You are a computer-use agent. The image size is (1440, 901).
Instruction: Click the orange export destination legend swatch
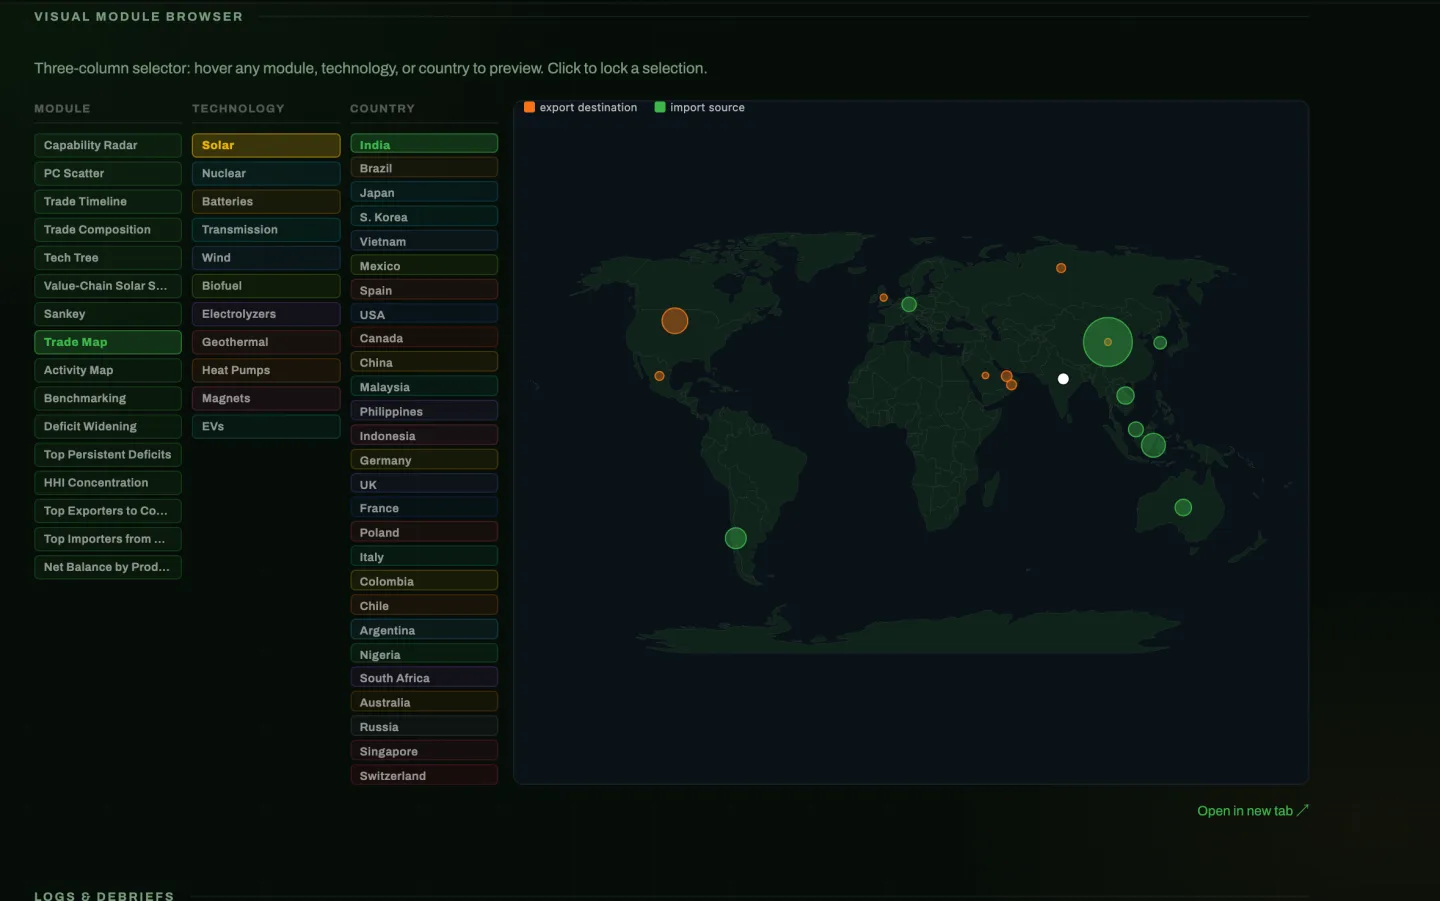click(x=529, y=107)
